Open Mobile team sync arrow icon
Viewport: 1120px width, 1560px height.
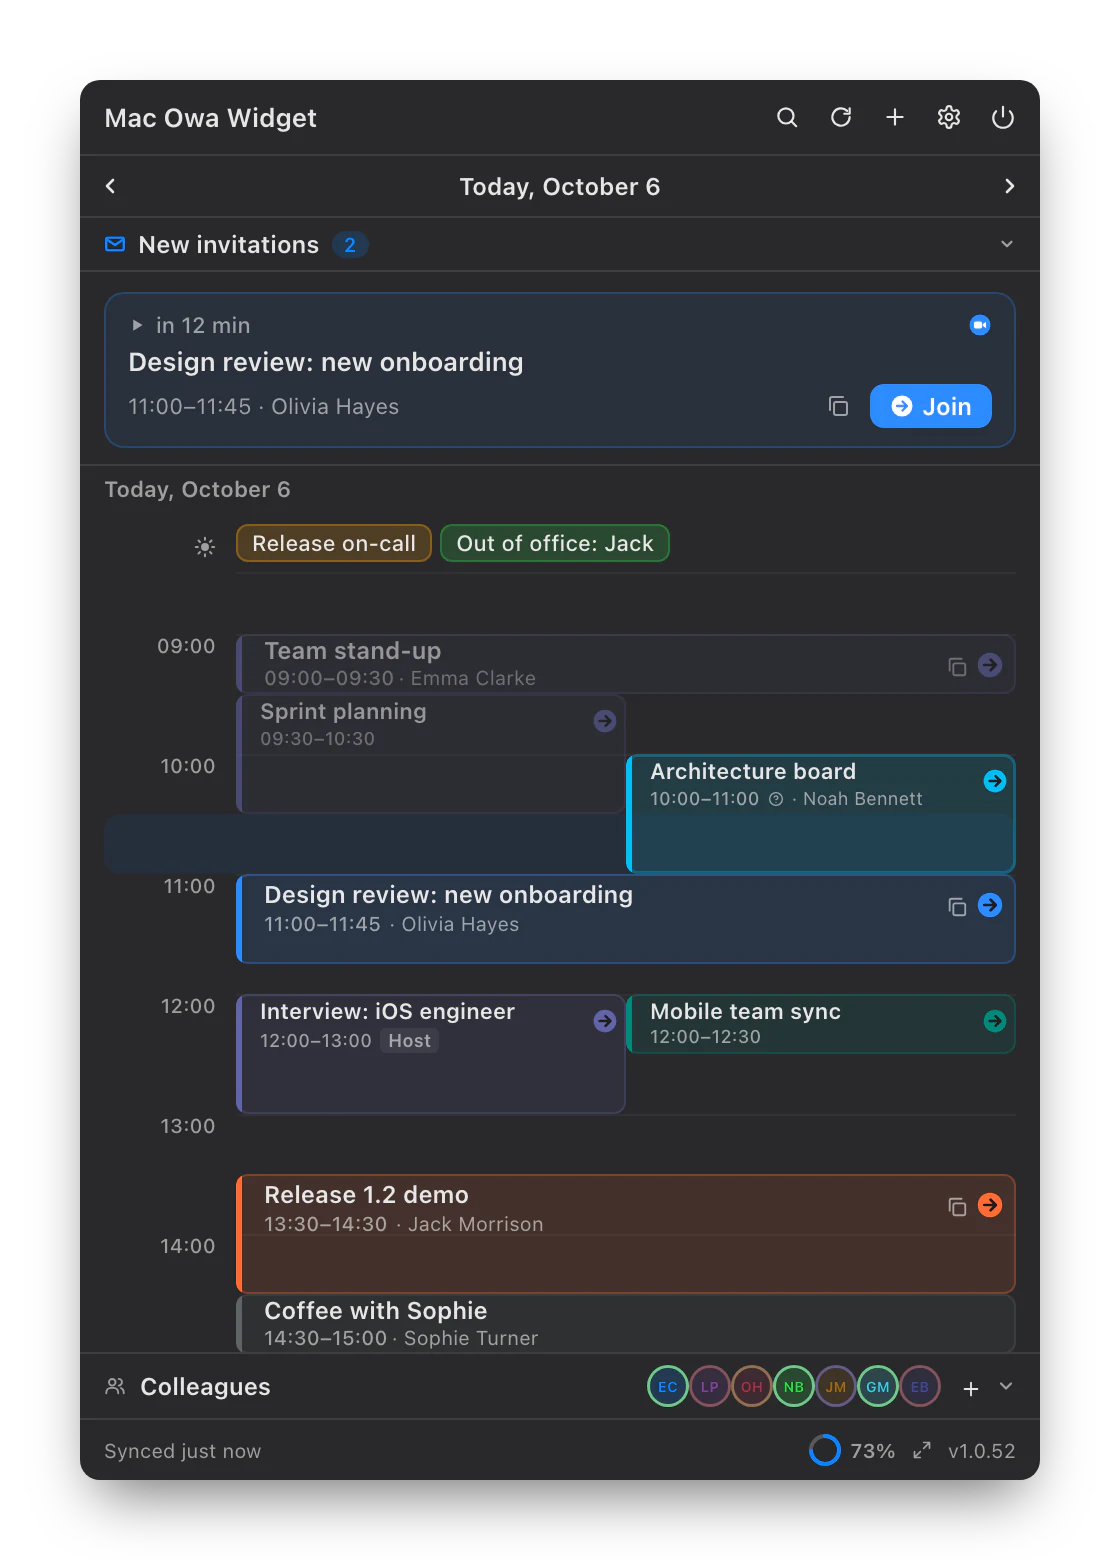click(x=995, y=1021)
